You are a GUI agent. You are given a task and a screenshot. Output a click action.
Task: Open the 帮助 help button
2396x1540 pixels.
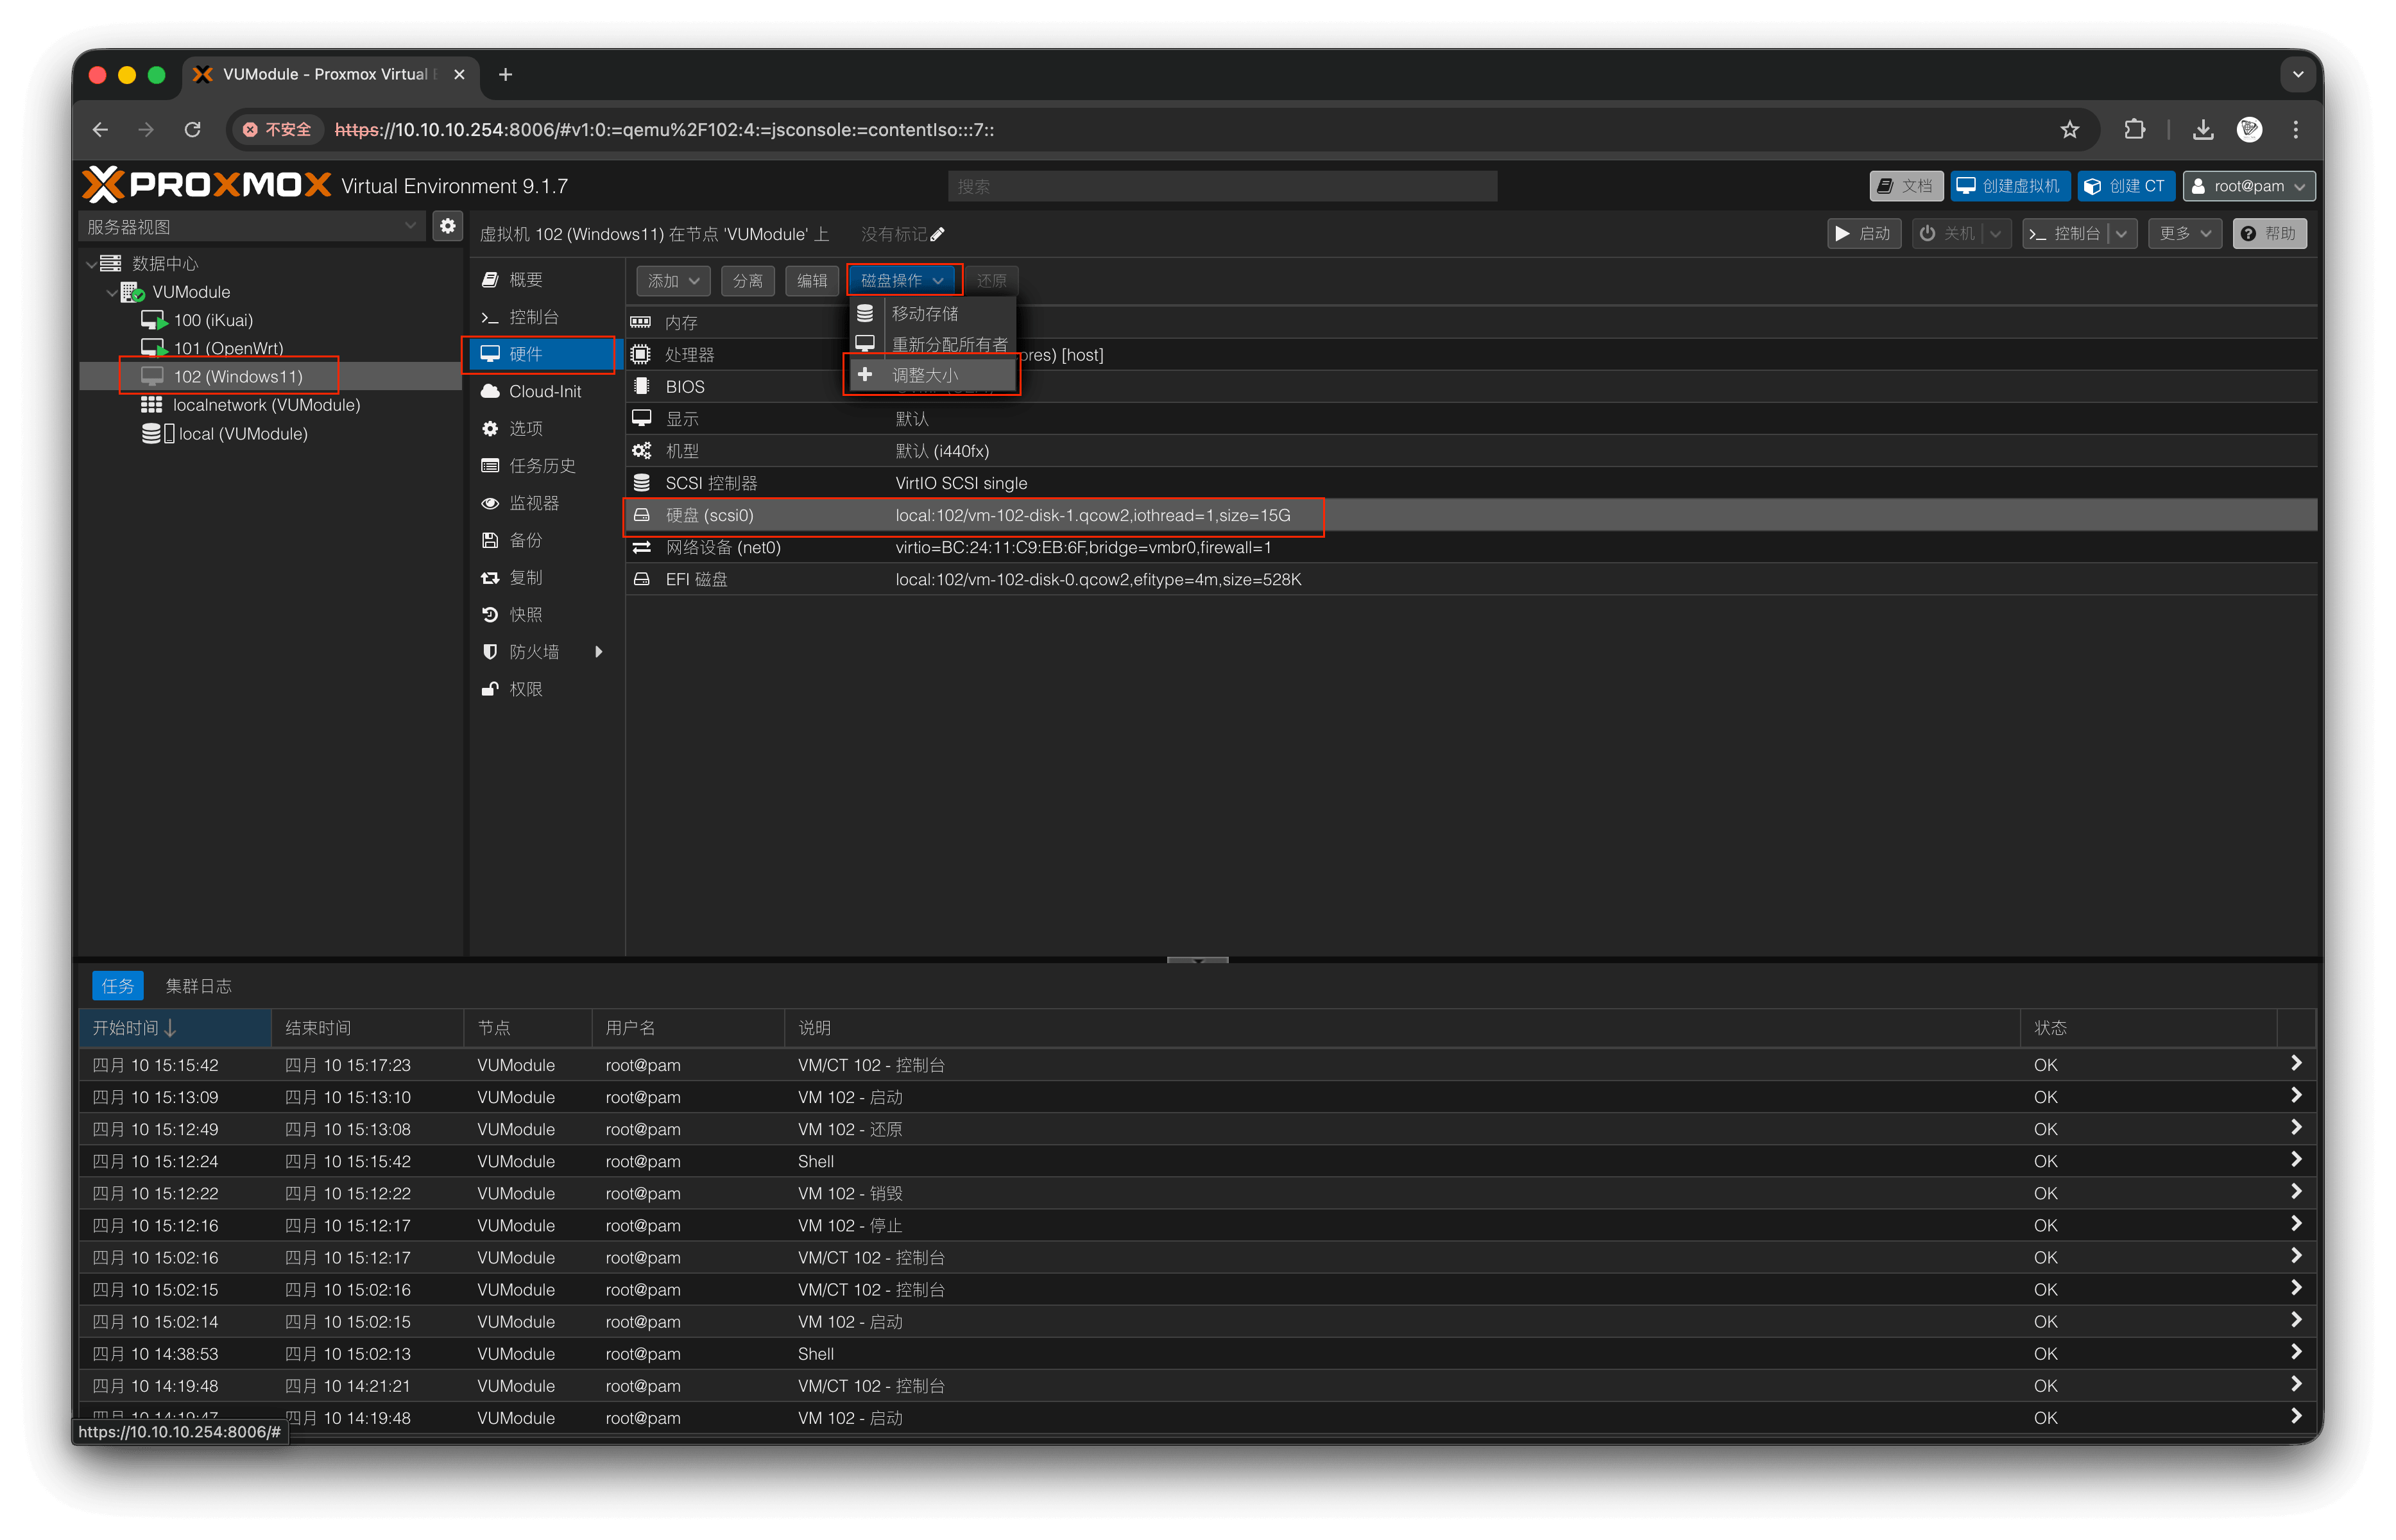(2270, 233)
